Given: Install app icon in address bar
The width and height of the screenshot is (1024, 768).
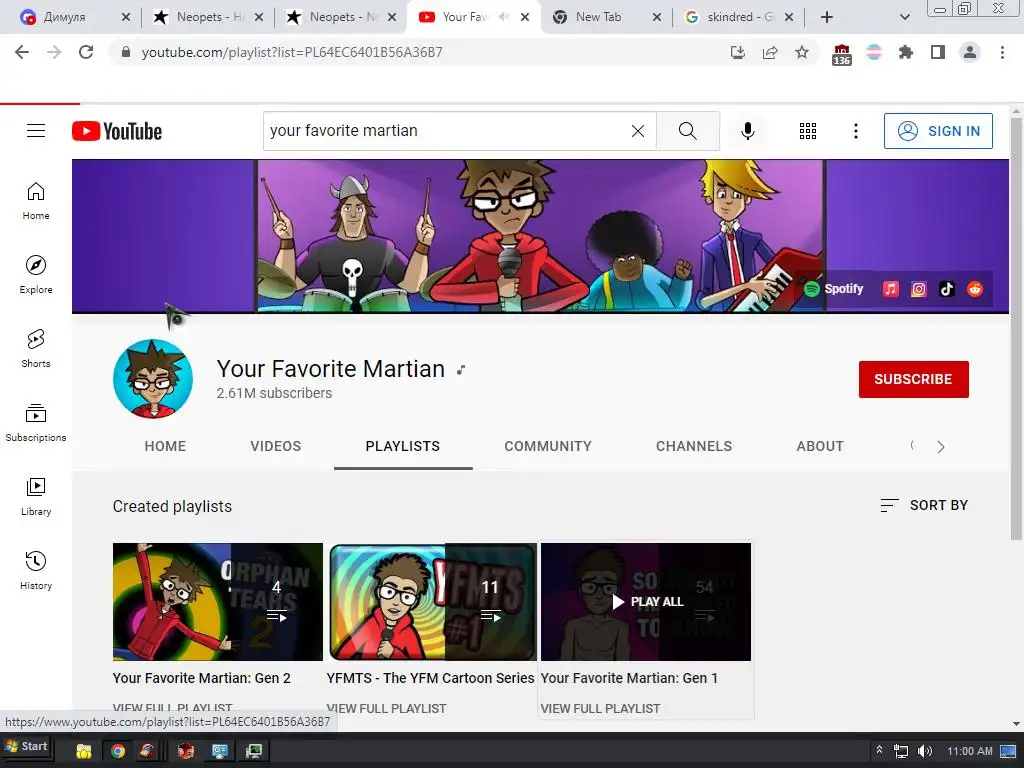Looking at the screenshot, I should click(x=738, y=52).
